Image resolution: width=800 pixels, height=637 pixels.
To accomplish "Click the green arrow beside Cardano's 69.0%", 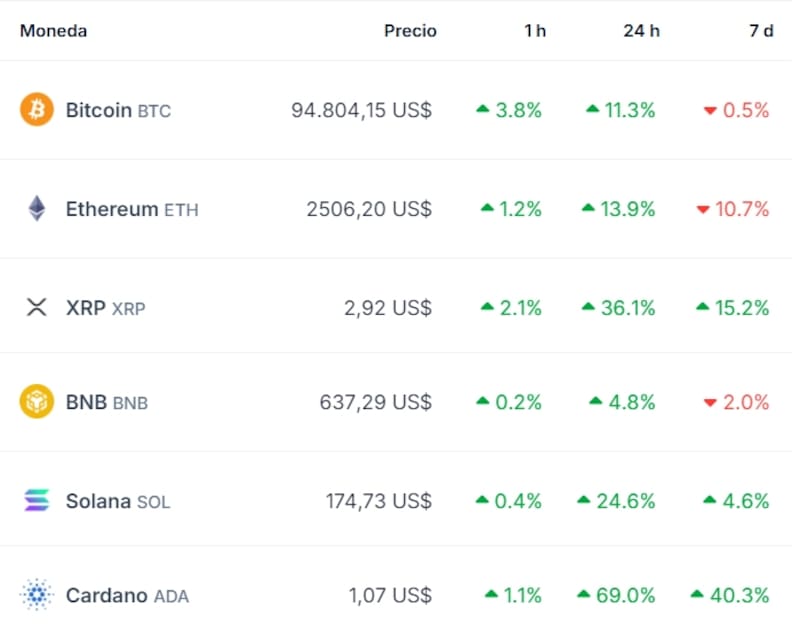I will (585, 595).
